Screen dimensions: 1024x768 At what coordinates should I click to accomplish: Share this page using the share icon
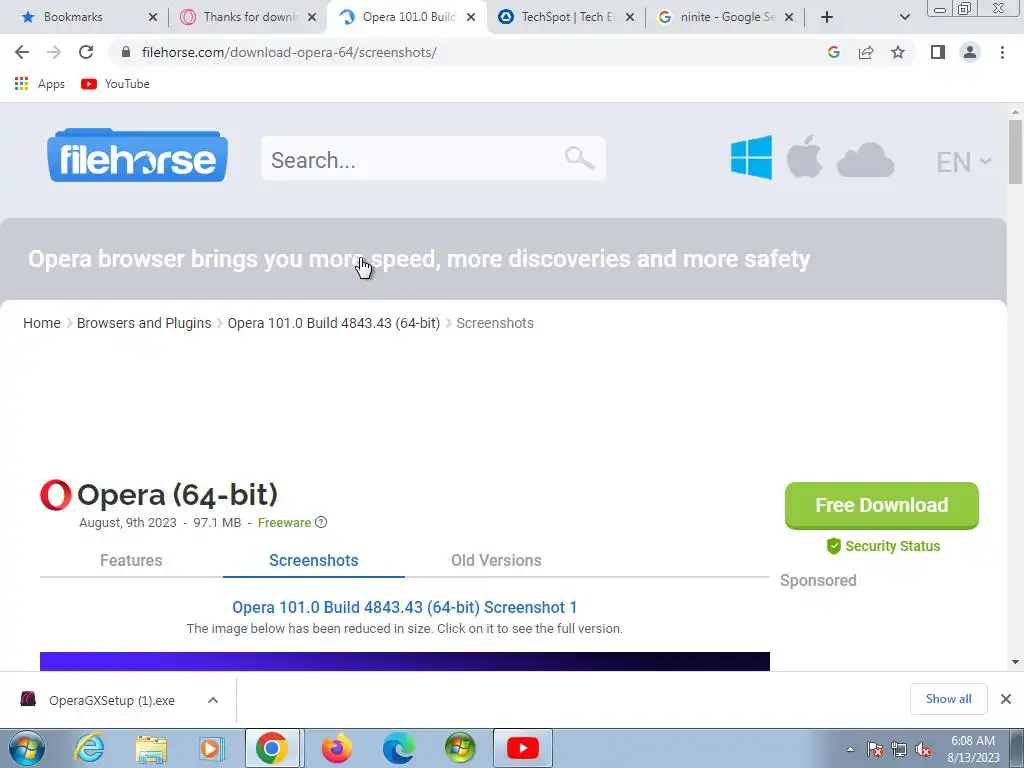[x=866, y=52]
